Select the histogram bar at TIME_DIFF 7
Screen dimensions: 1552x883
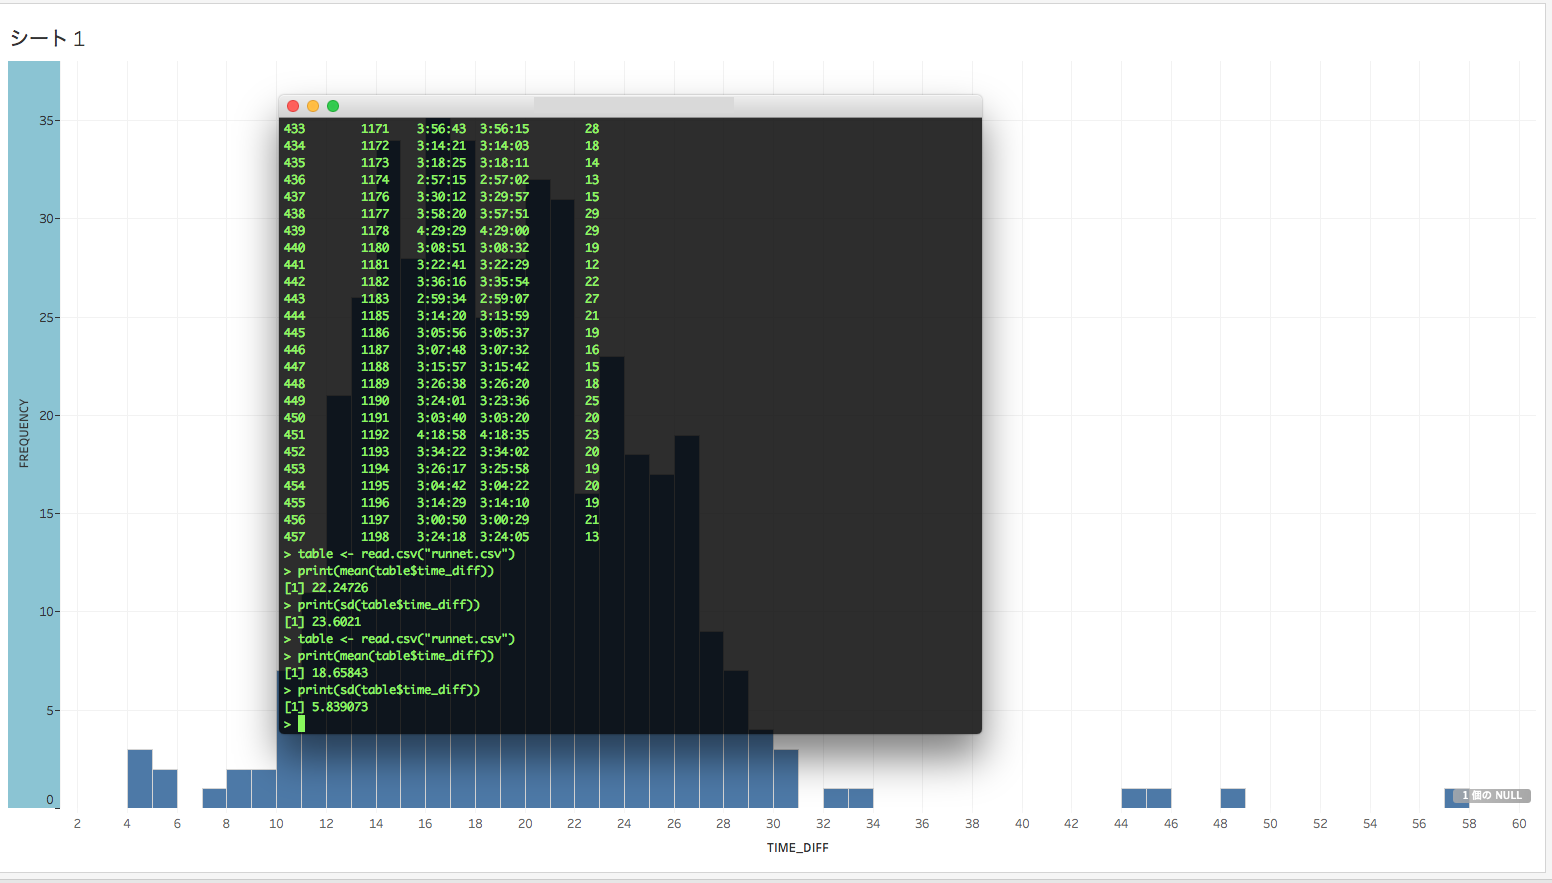click(214, 798)
